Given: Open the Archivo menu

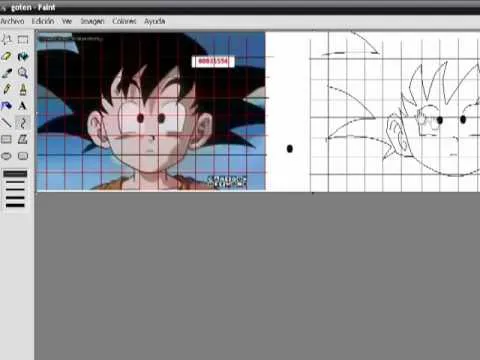Looking at the screenshot, I should (x=12, y=21).
